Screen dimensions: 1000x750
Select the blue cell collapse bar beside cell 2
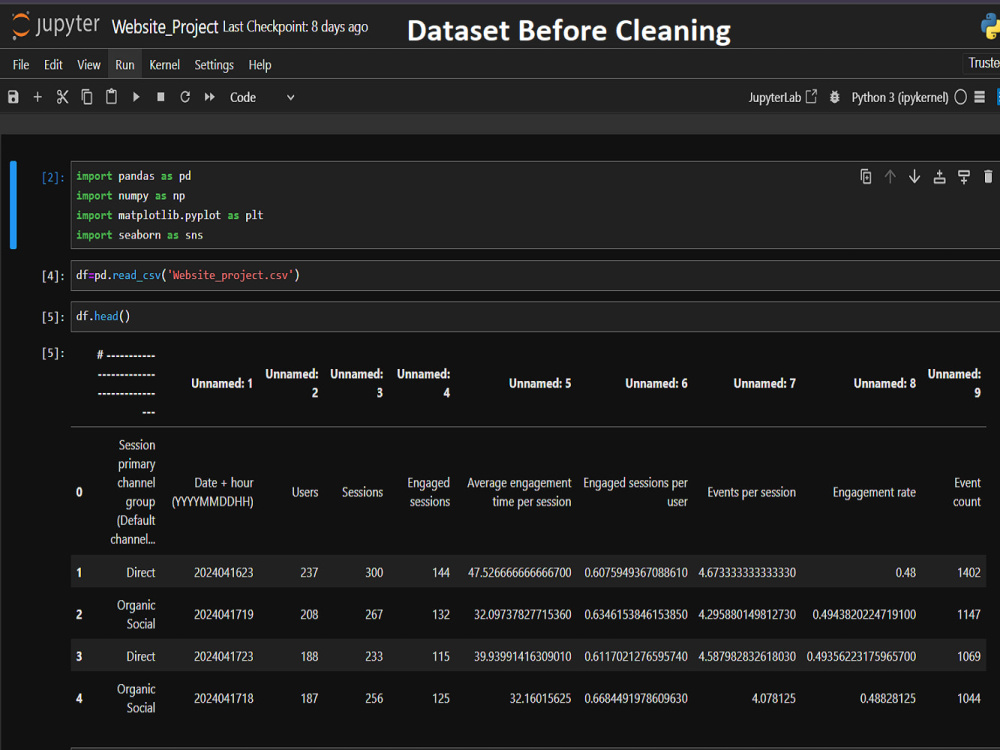pos(13,205)
